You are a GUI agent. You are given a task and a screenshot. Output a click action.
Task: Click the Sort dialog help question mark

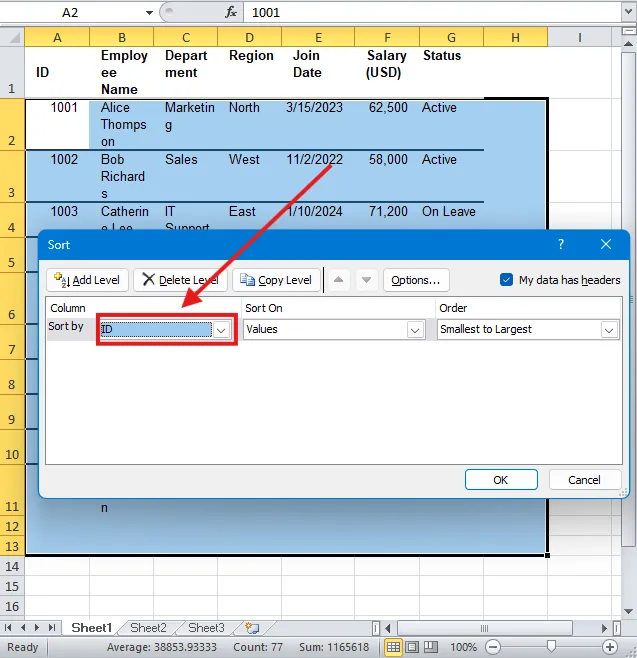point(561,244)
